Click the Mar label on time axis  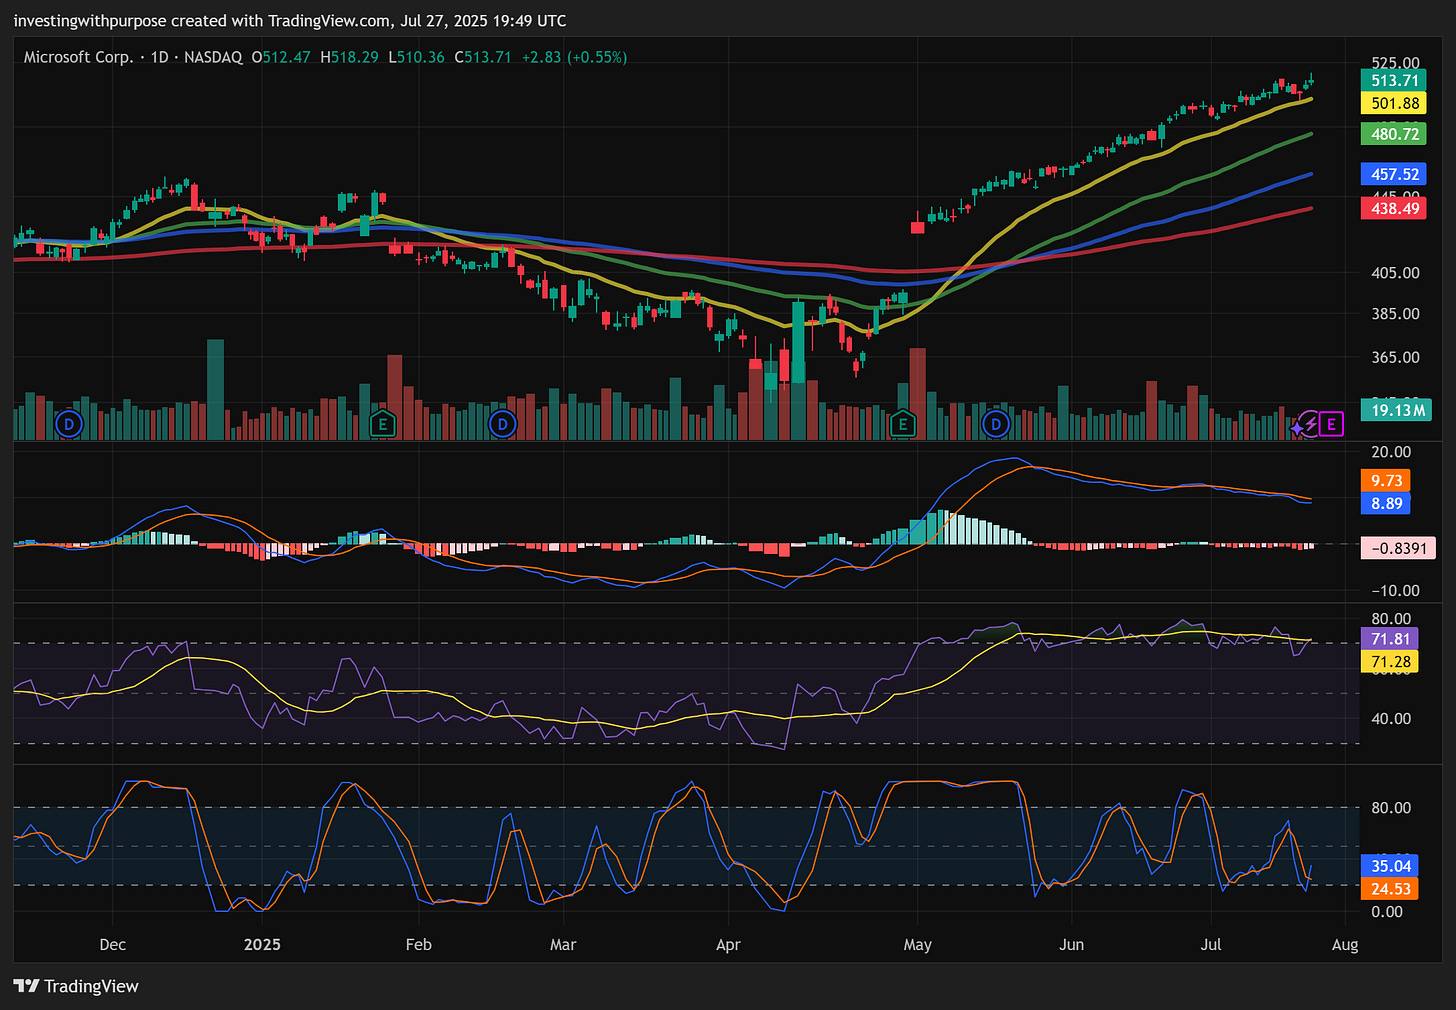tap(563, 944)
